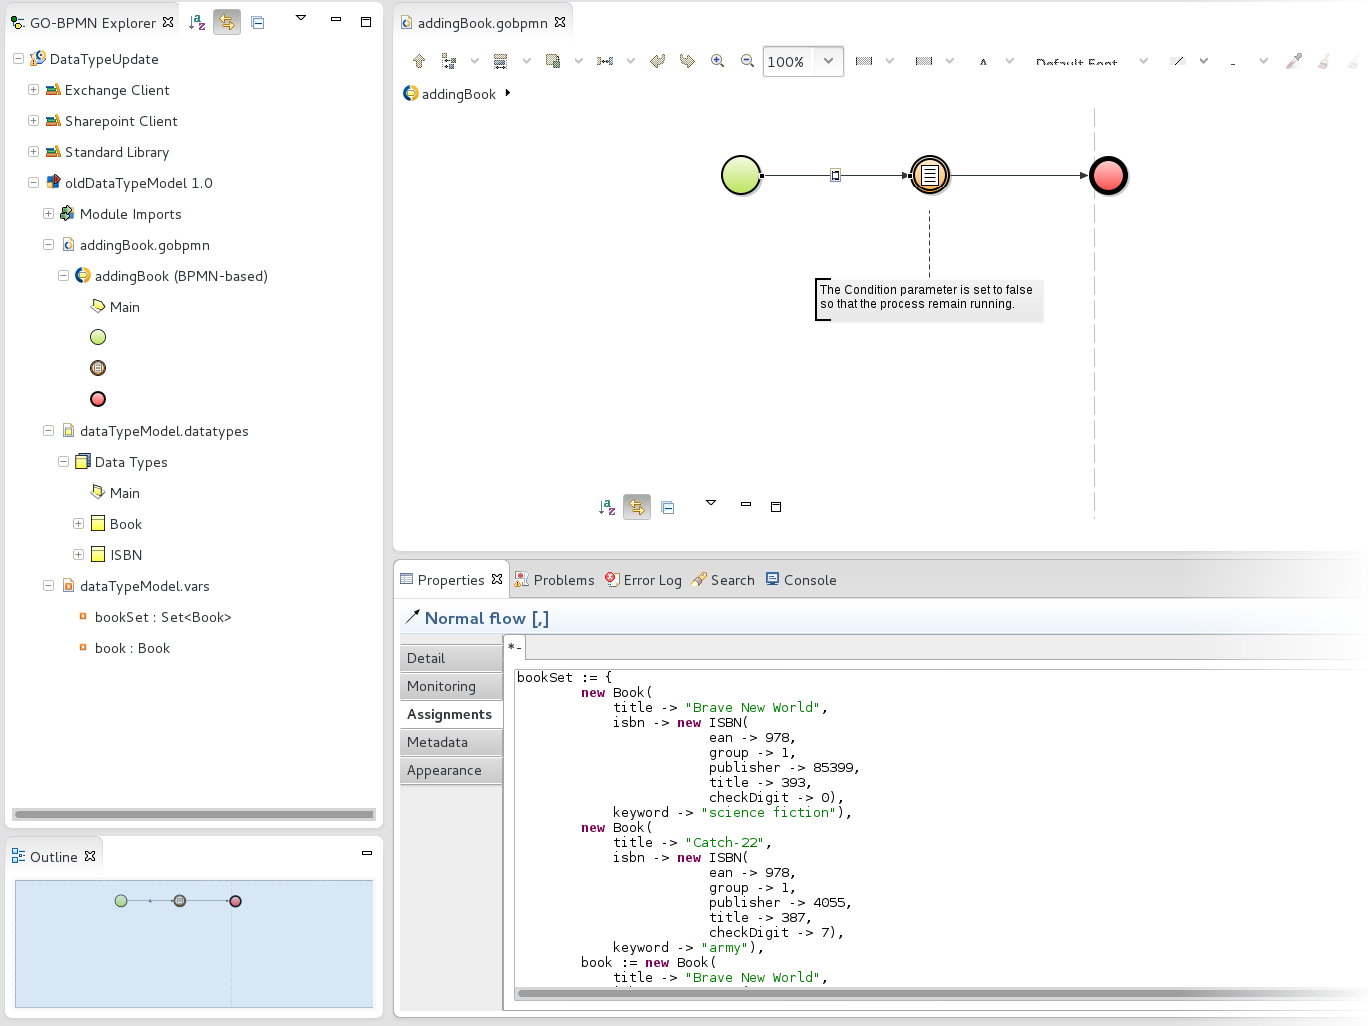This screenshot has height=1026, width=1368.
Task: Collapse the DataTypeUpdate project node
Action: tap(18, 59)
